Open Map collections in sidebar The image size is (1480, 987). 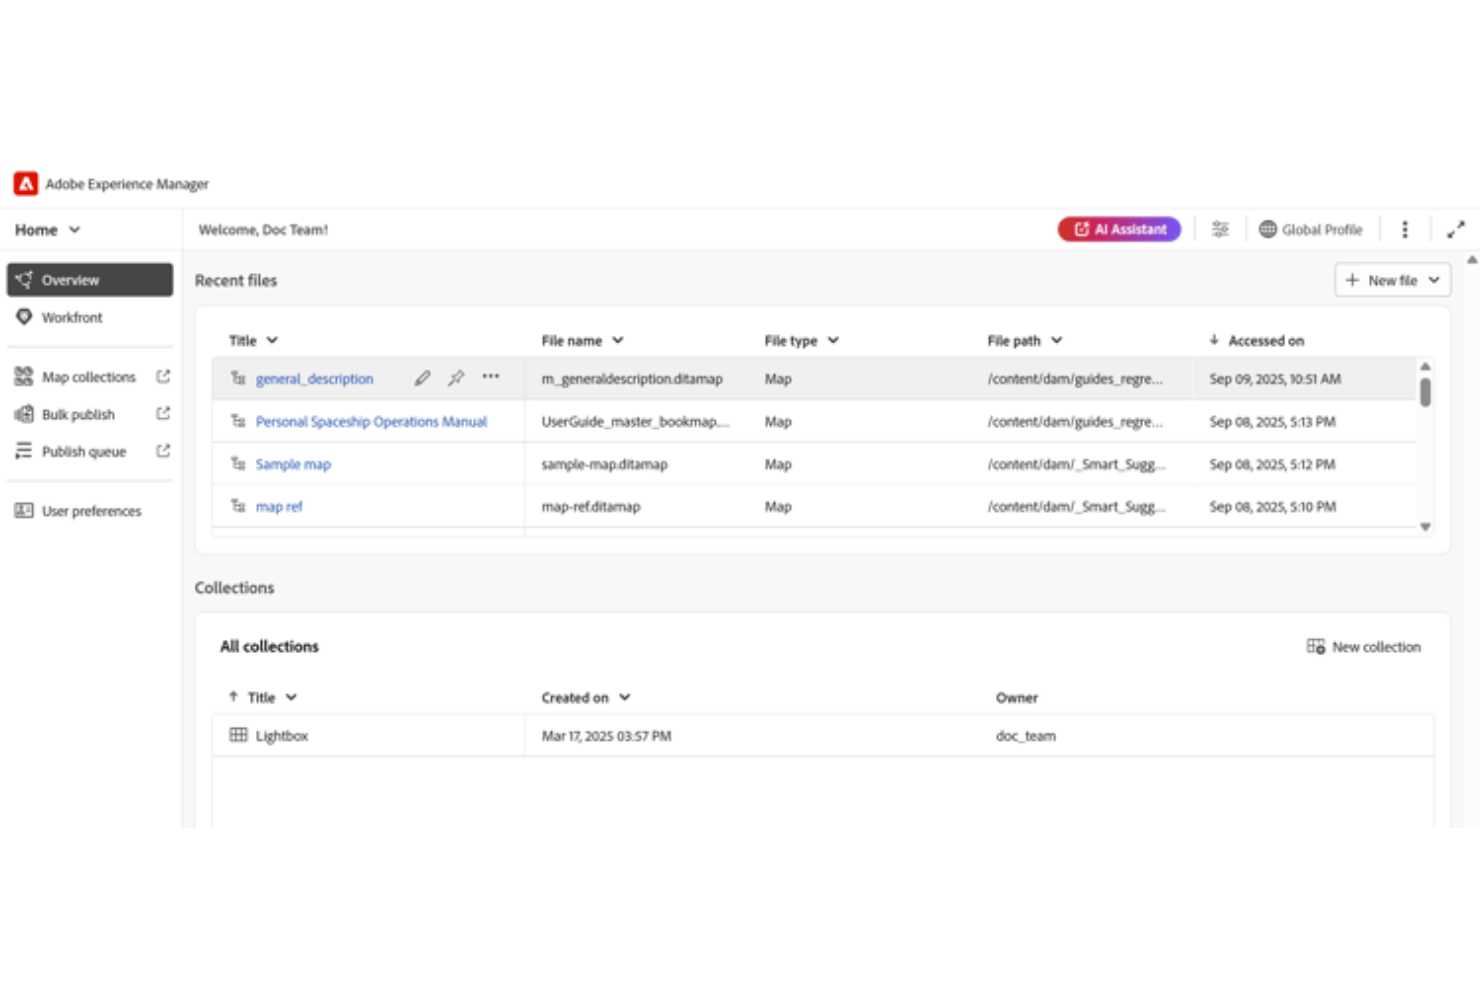pos(89,377)
